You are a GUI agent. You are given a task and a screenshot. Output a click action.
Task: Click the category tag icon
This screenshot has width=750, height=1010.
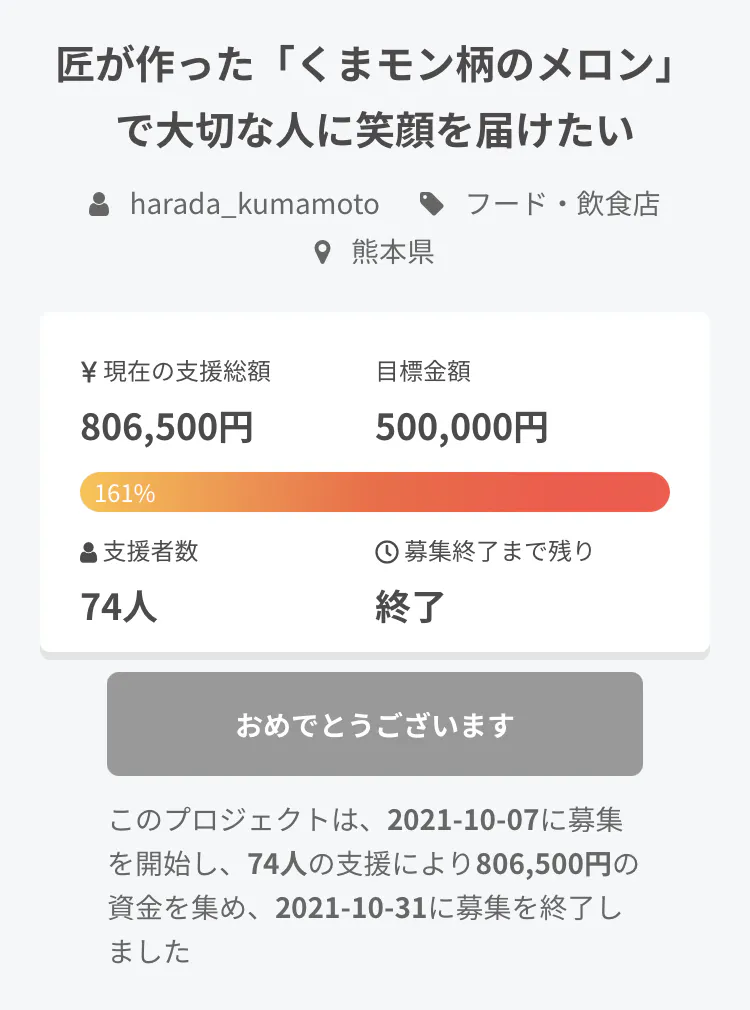(432, 205)
